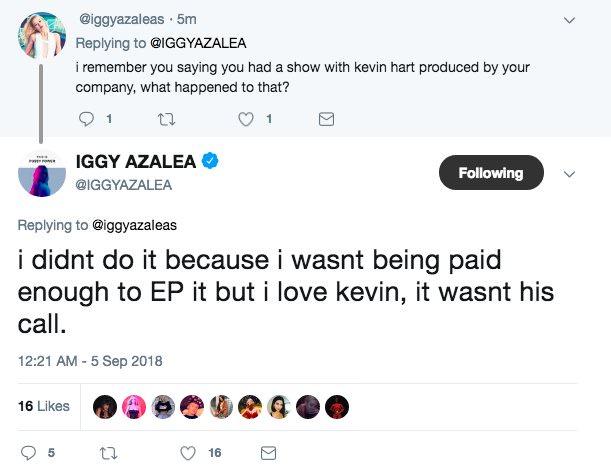
Task: Direct message icon on fan tweet
Action: coord(325,119)
